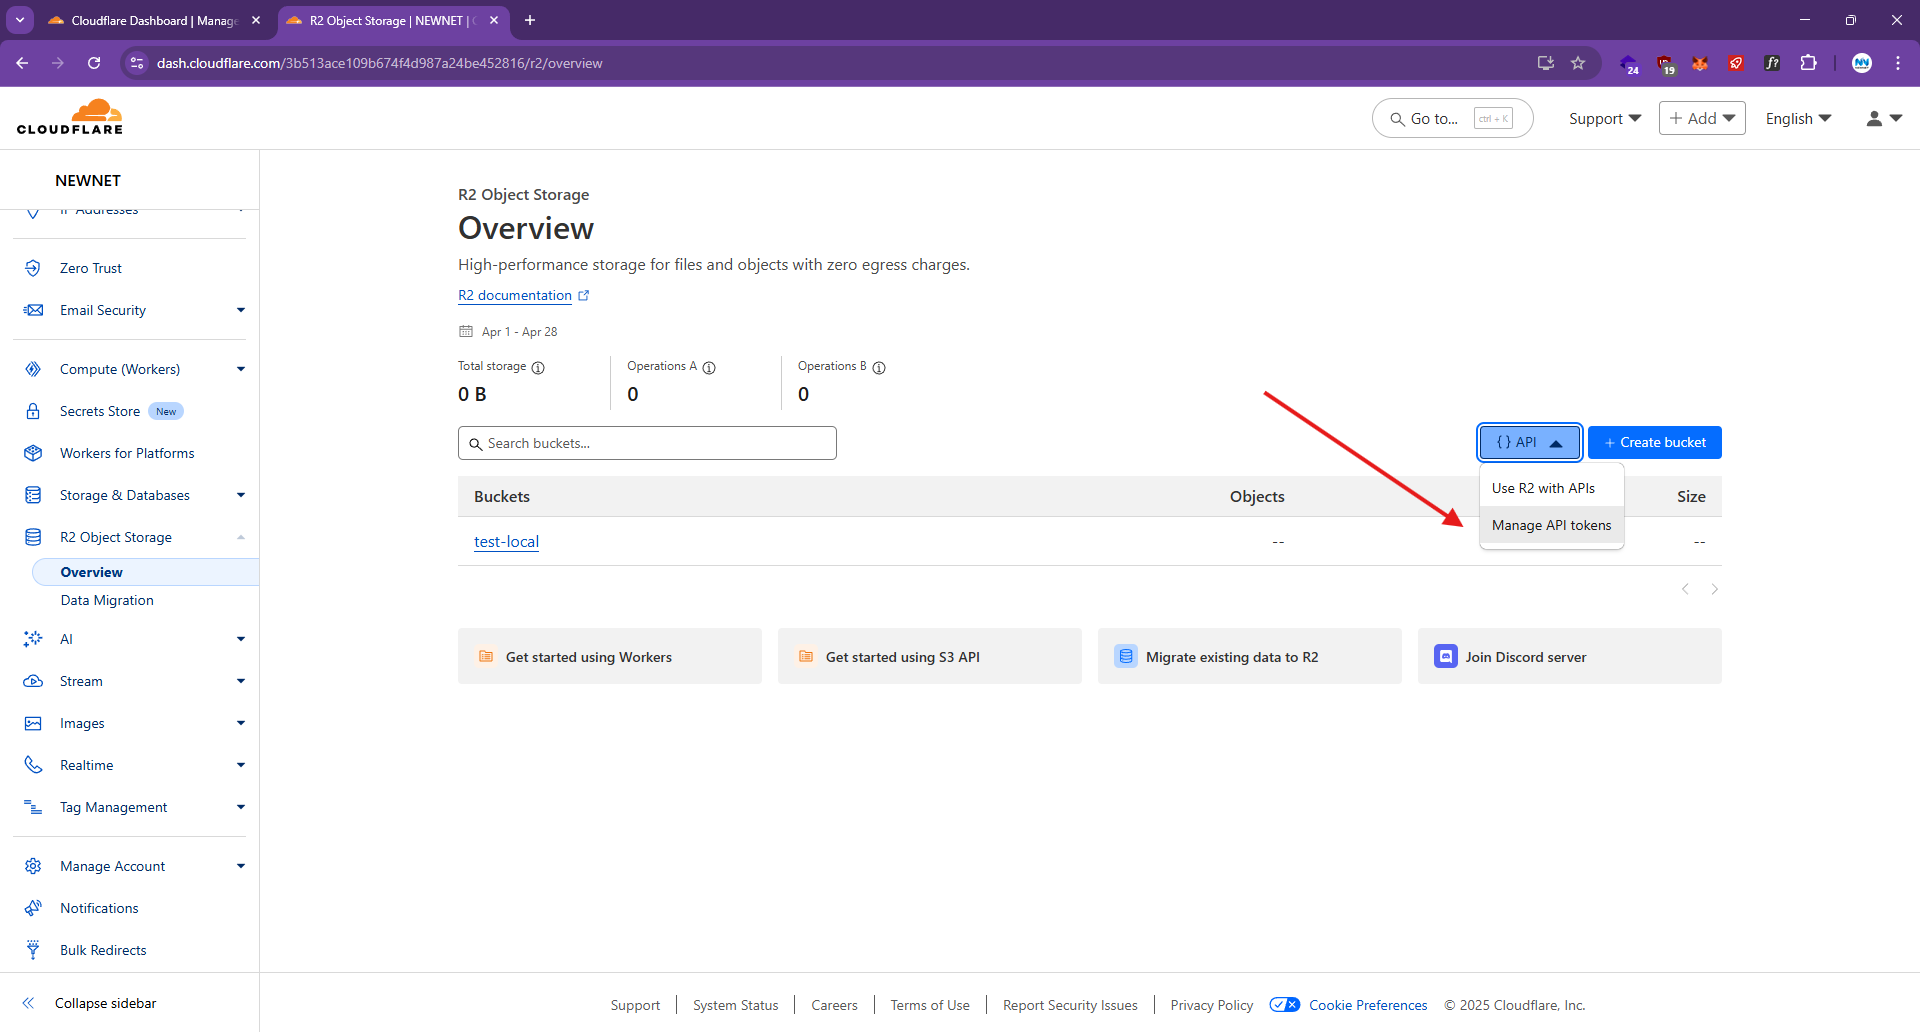
Task: Open the Privacy Policy footer link
Action: click(1211, 1005)
